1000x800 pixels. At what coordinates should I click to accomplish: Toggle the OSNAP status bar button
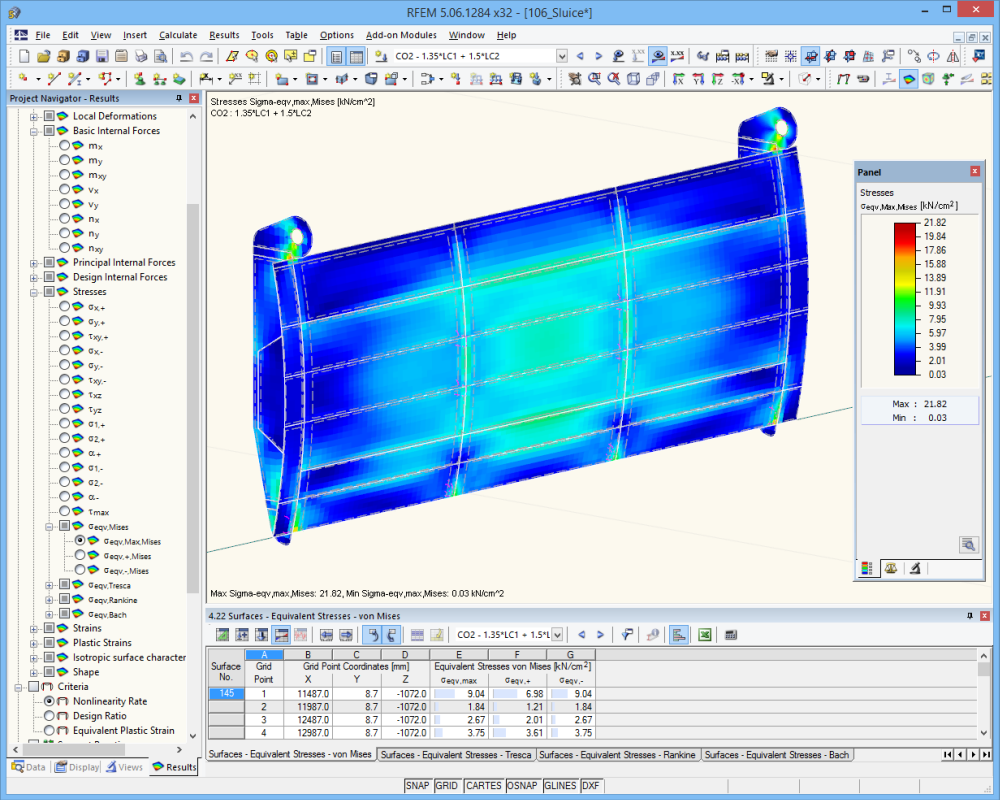coord(522,785)
